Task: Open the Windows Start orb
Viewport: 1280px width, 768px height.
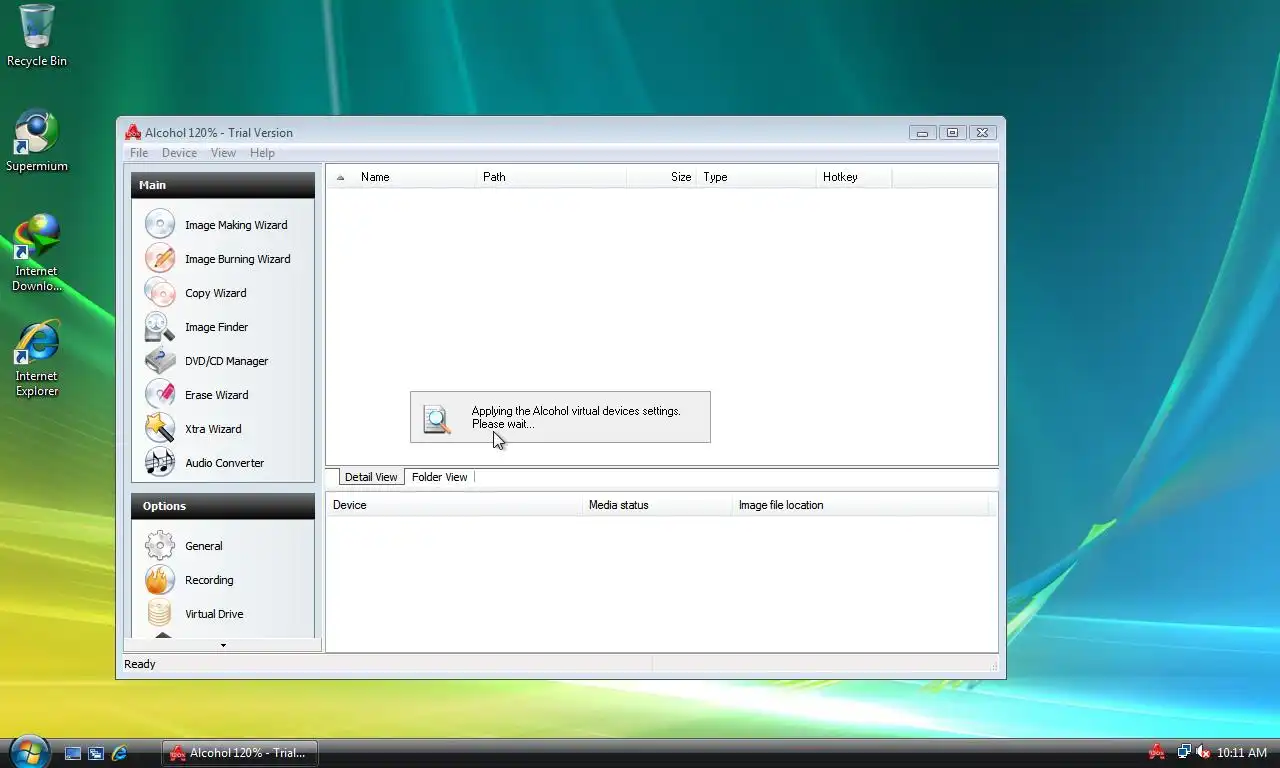Action: click(28, 752)
